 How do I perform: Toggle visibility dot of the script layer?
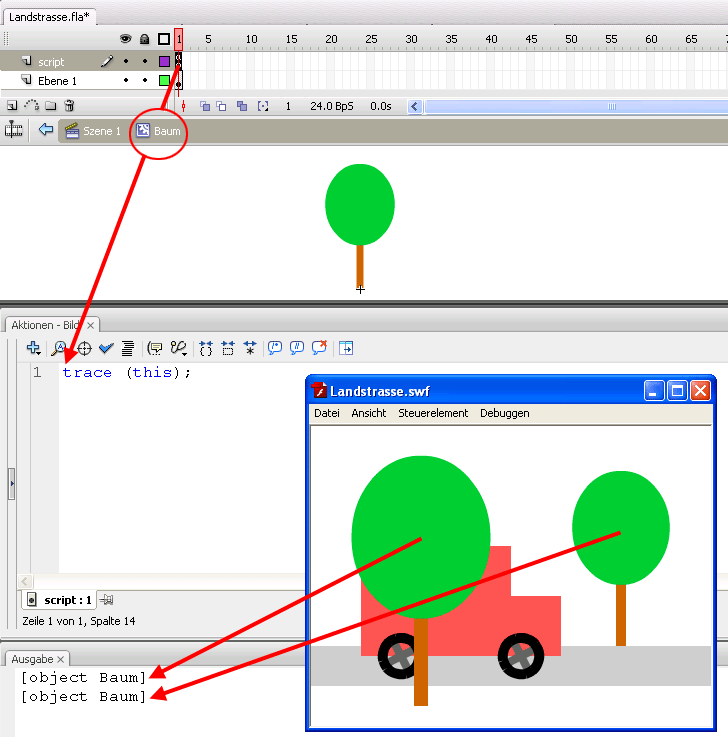point(126,62)
